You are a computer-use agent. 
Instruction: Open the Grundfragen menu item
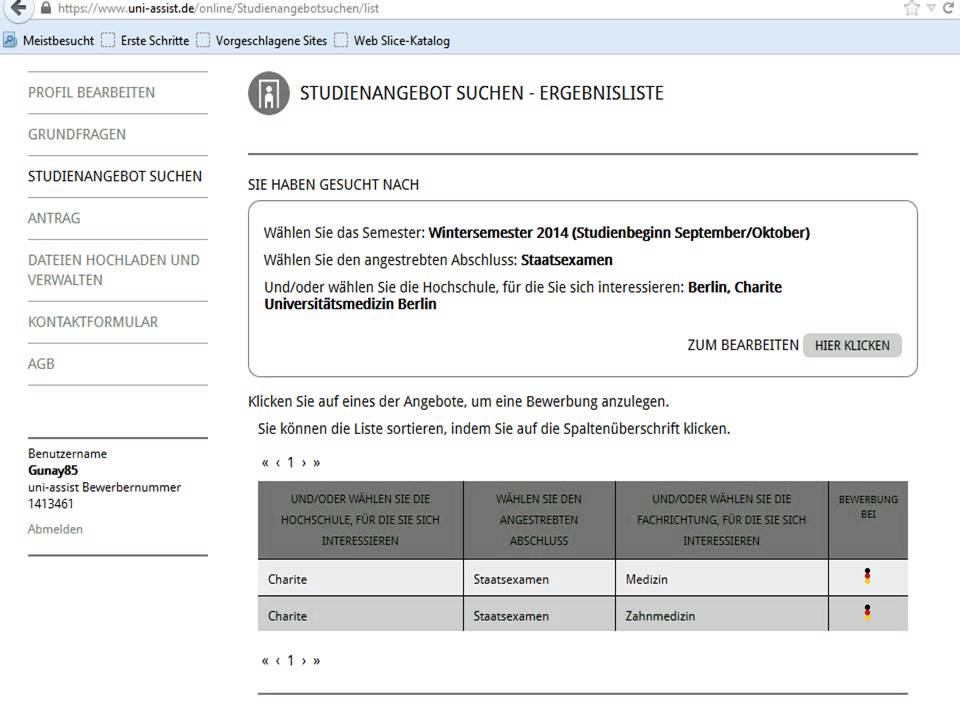coord(77,134)
